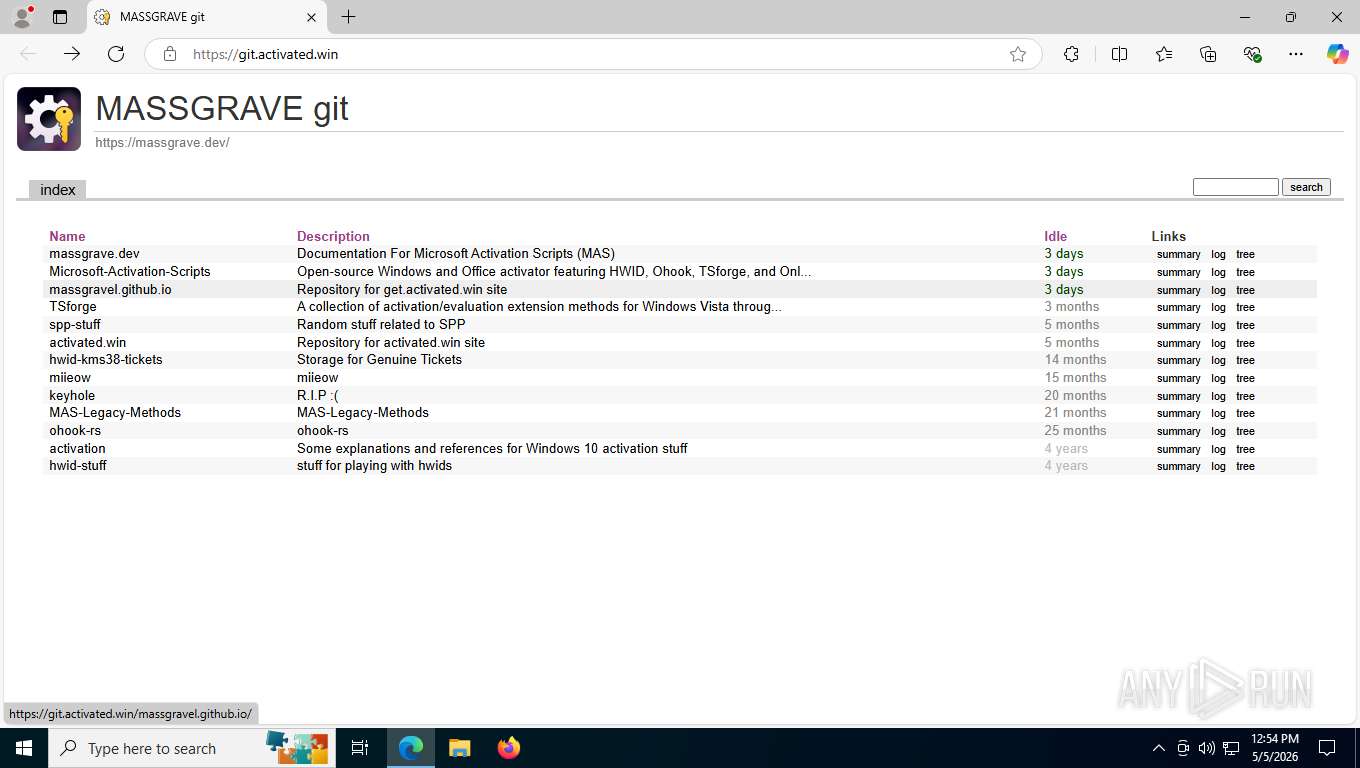
Task: Open Task View on the taskbar
Action: [x=360, y=748]
